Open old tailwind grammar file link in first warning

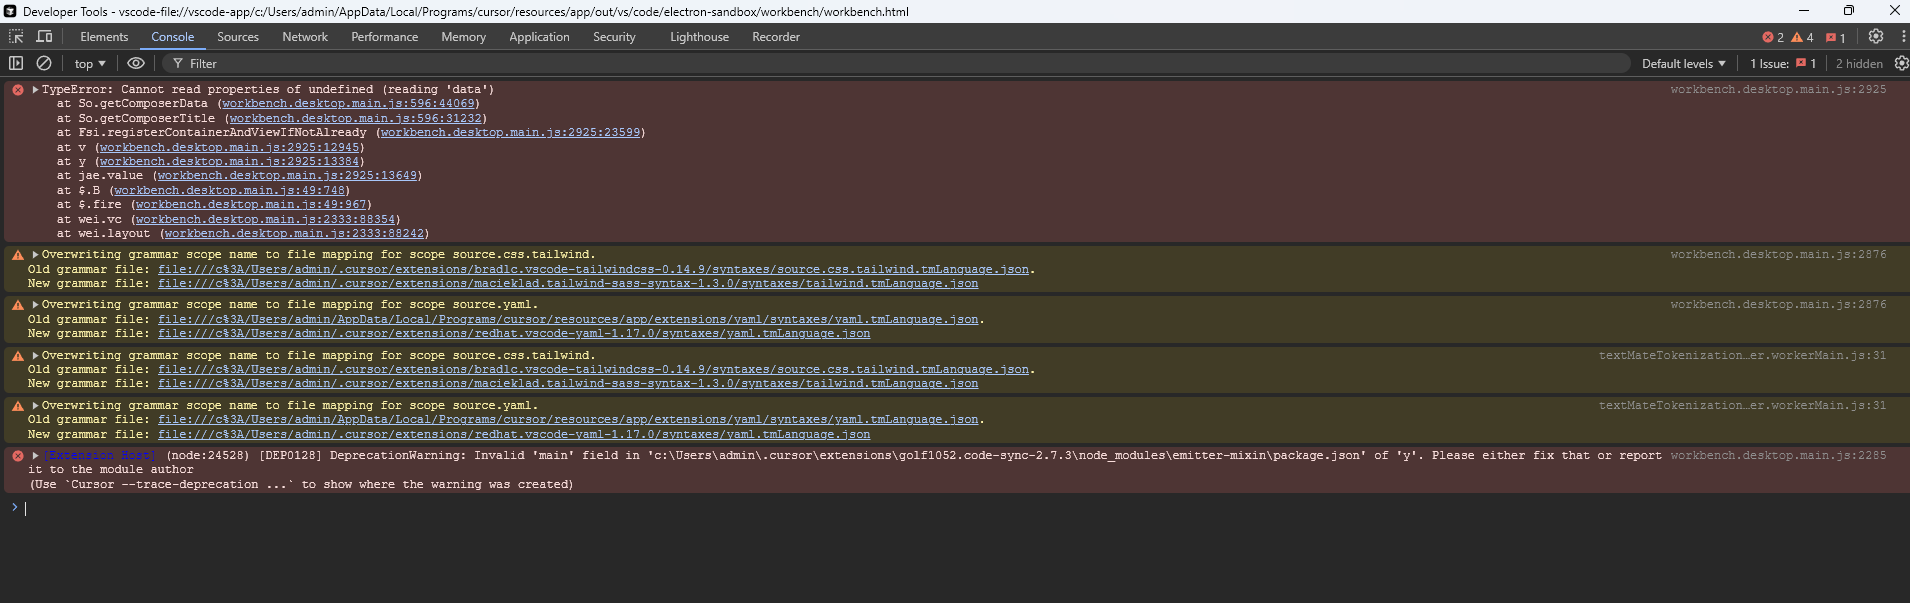coord(593,269)
